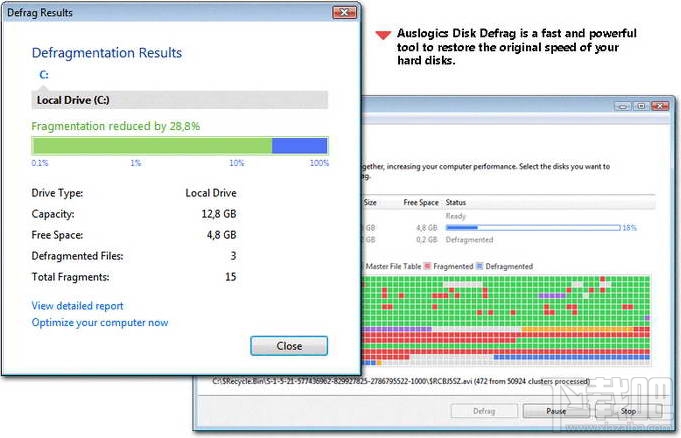Image resolution: width=681 pixels, height=438 pixels.
Task: Close the main Disk Defrag window
Action: [660, 106]
